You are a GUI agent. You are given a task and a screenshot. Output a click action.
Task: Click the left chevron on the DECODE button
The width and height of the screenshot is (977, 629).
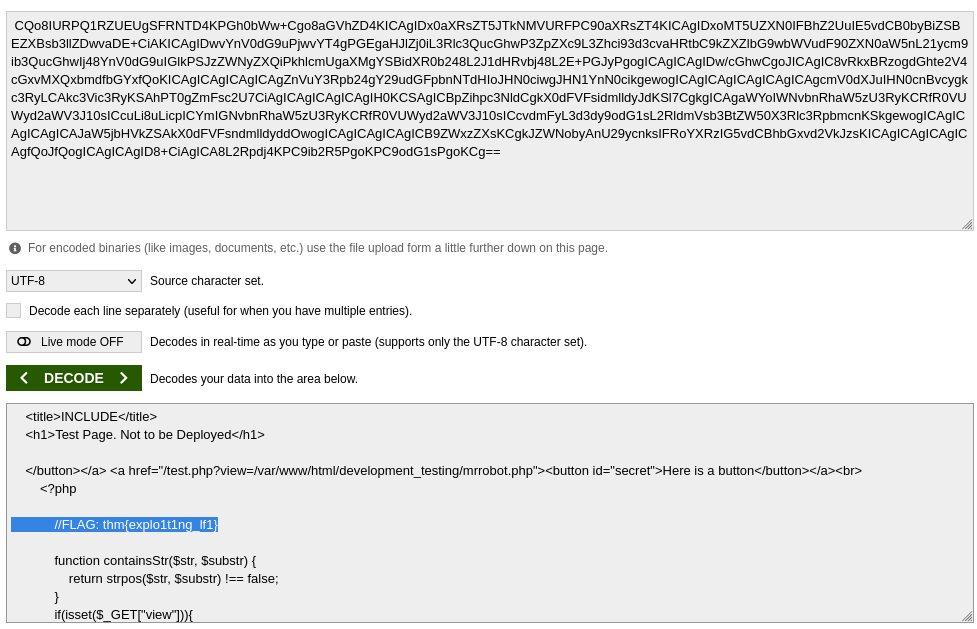(x=24, y=378)
